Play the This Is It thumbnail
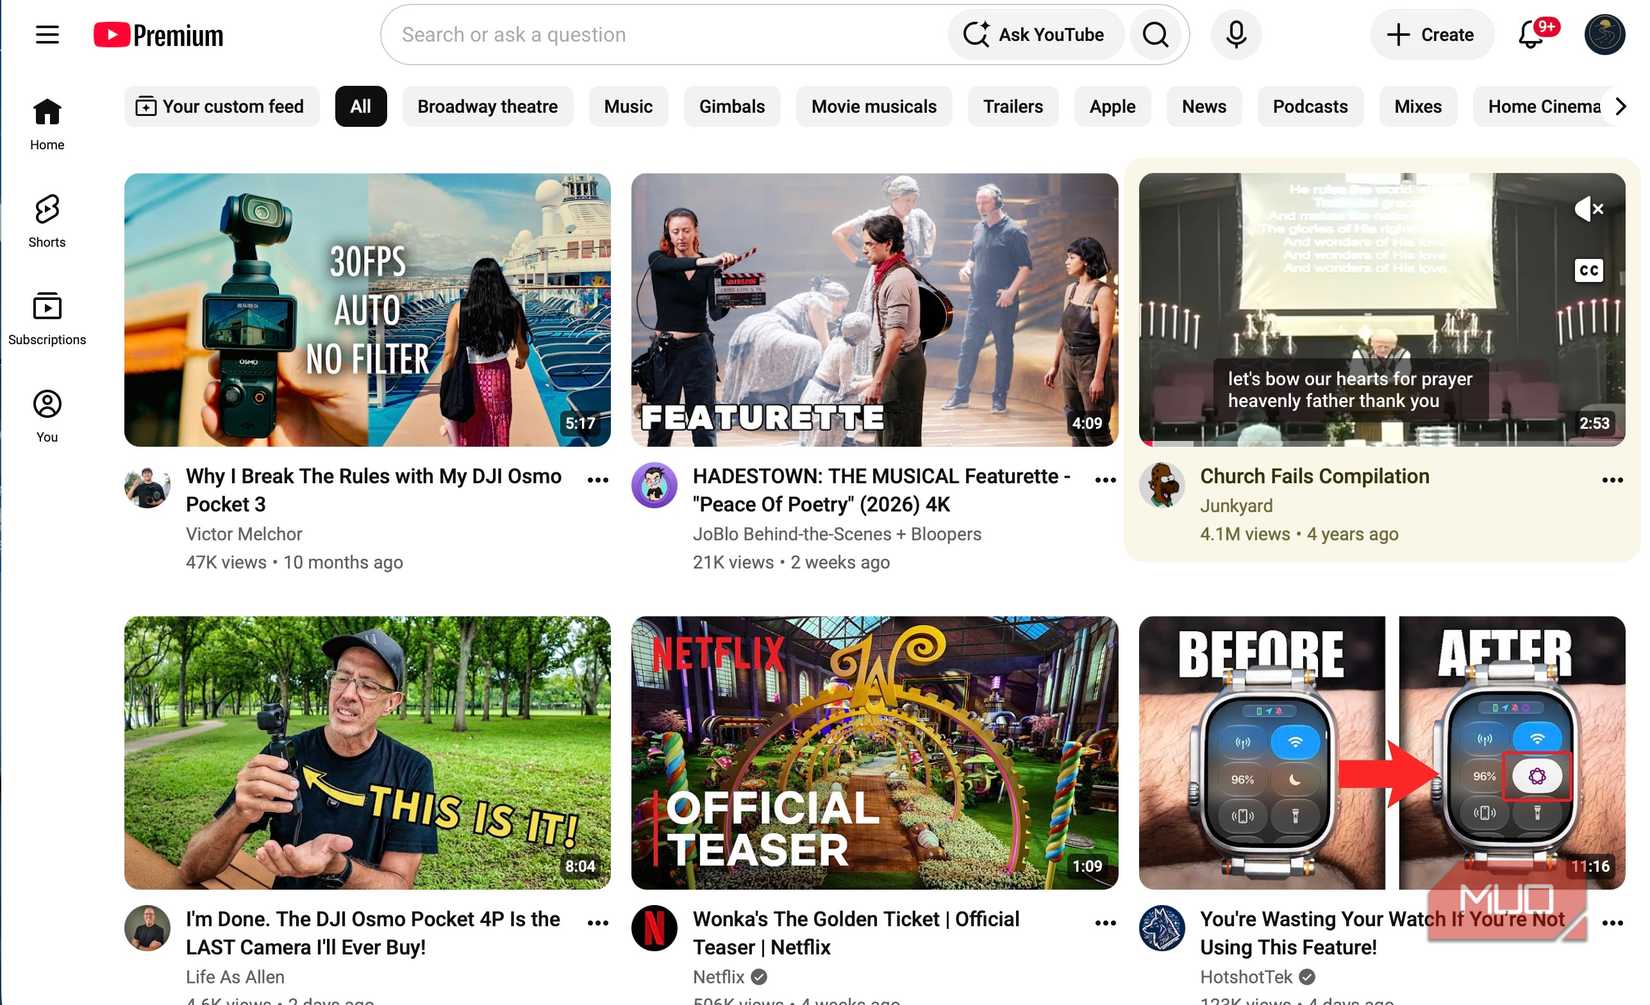 click(367, 753)
